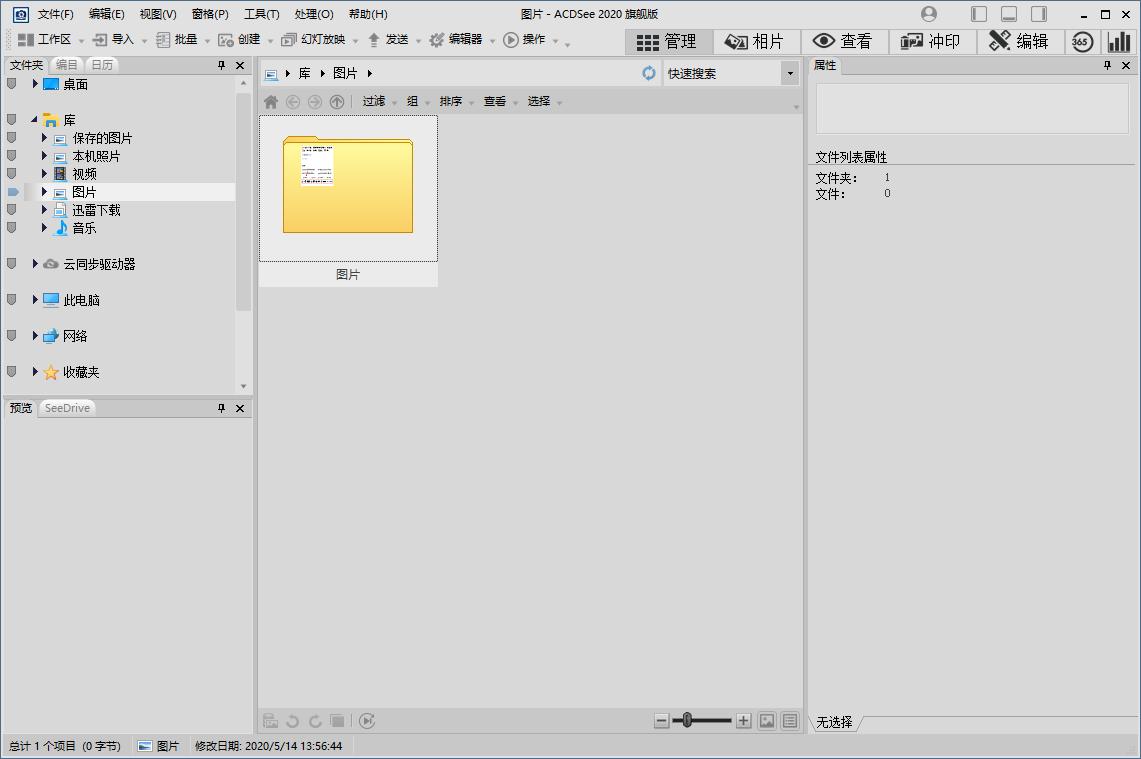1141x759 pixels.
Task: Switch to the 日历 tab
Action: (100, 64)
